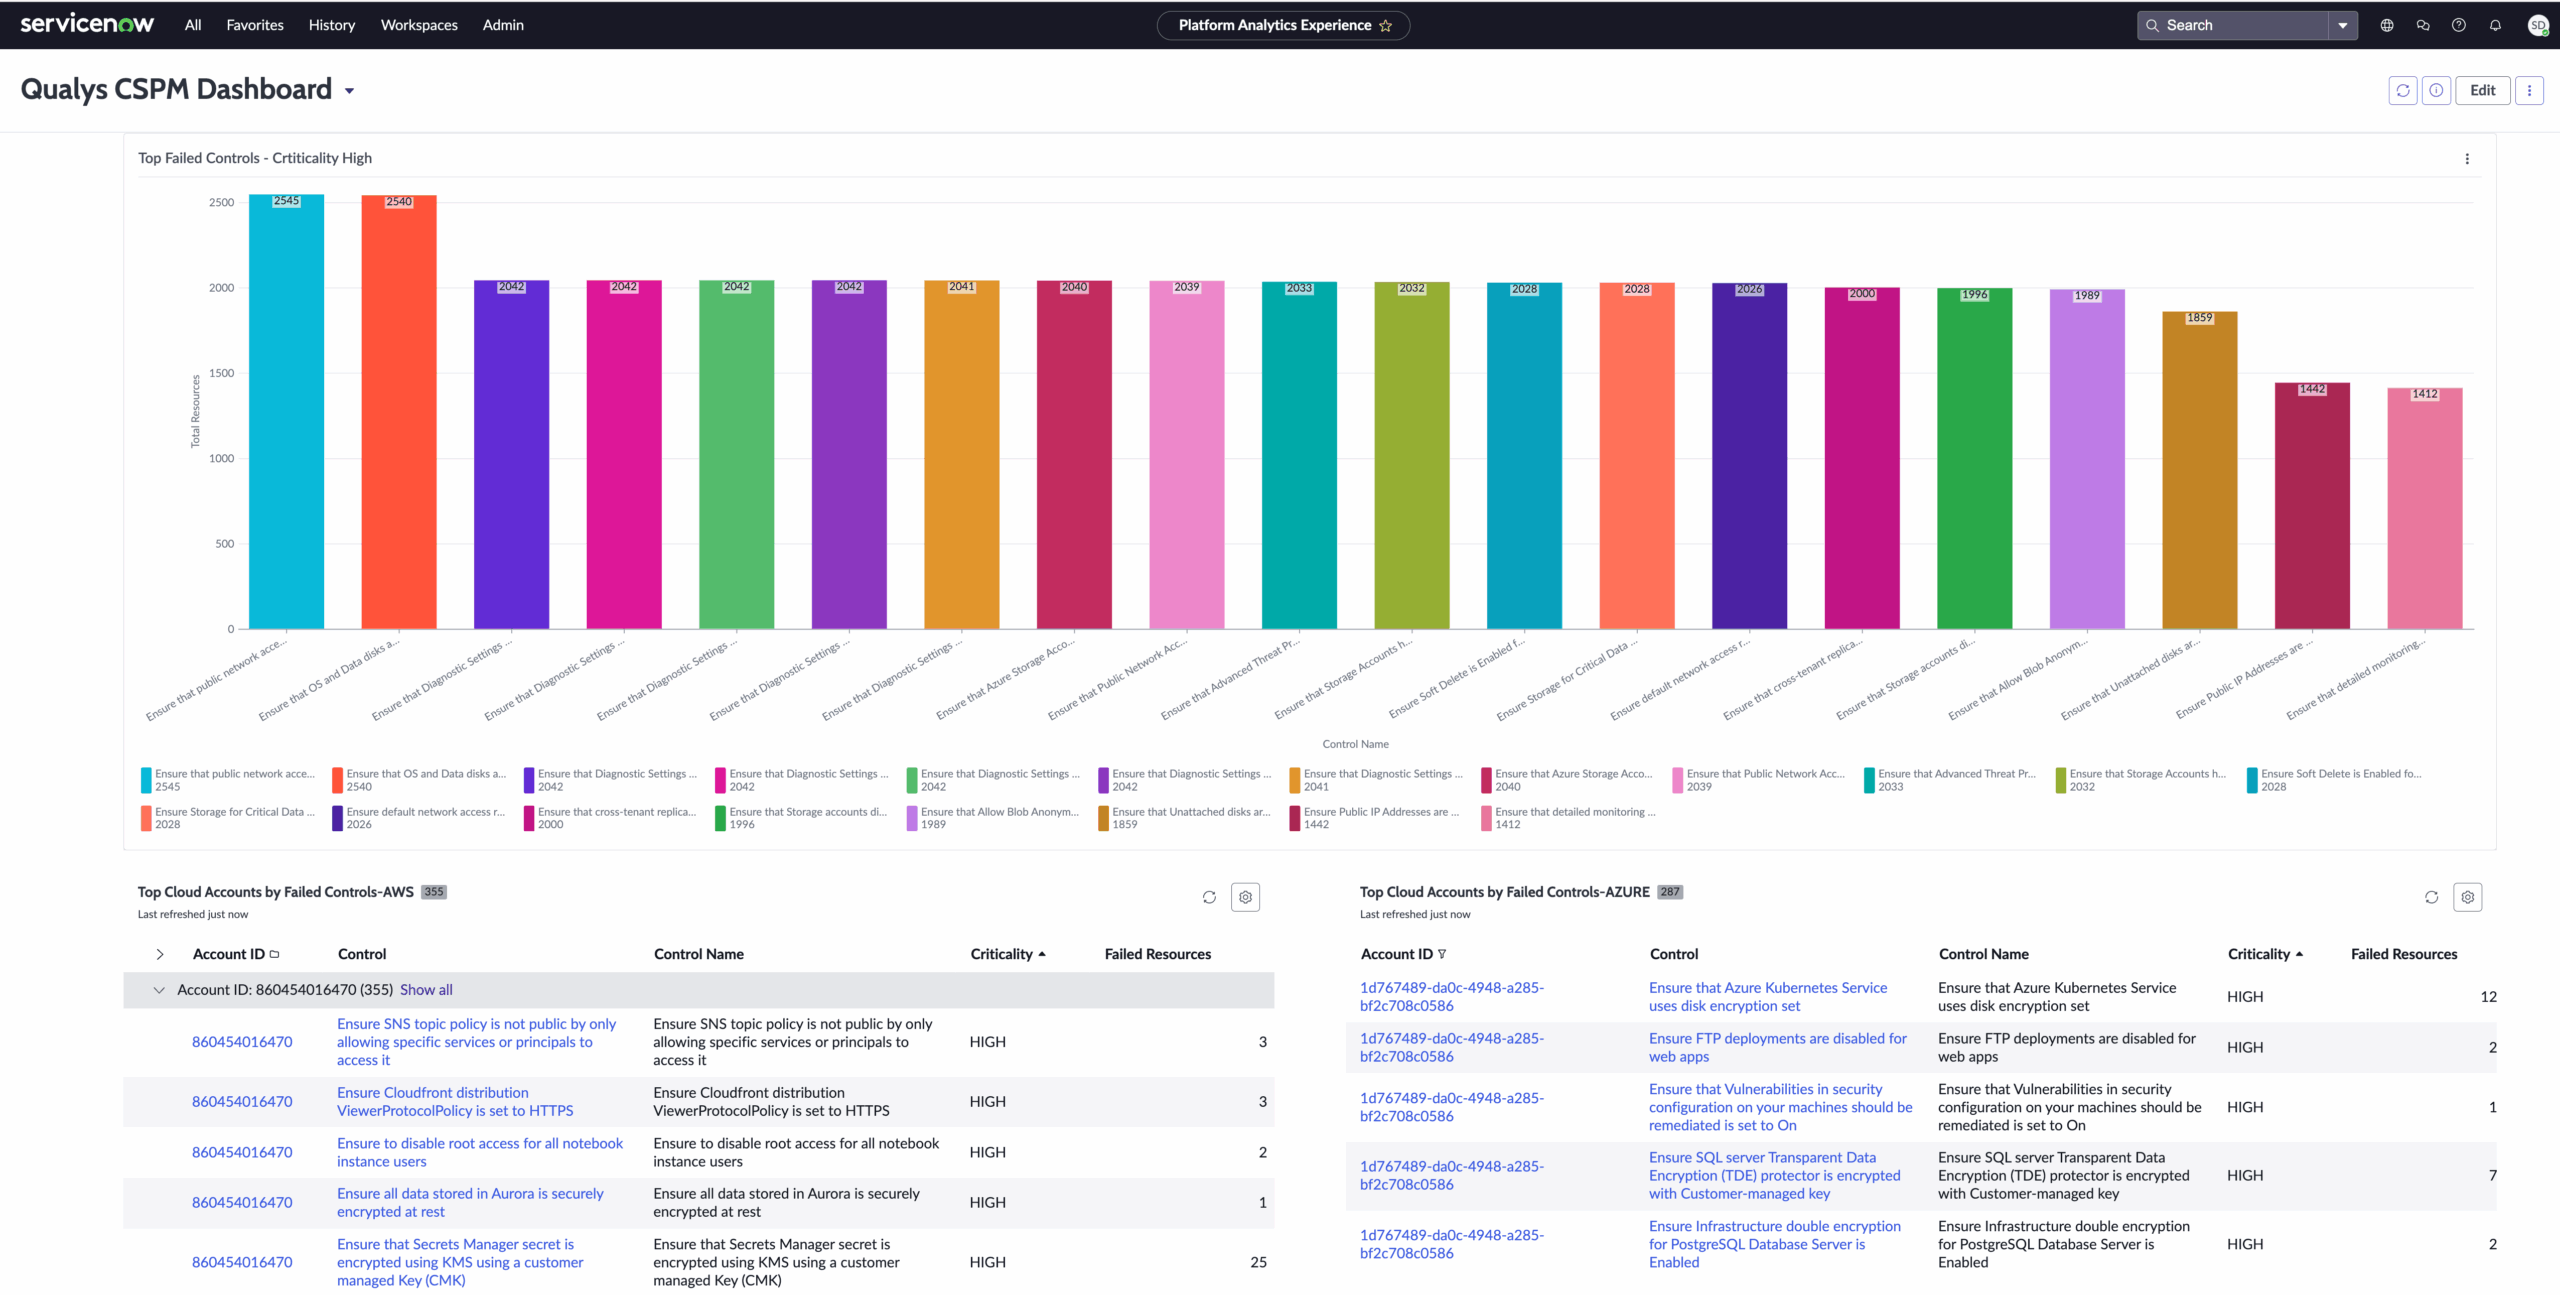Toggle the Ensure that OS and Data disks legend item
This screenshot has height=1295, width=2560.
pyautogui.click(x=425, y=774)
